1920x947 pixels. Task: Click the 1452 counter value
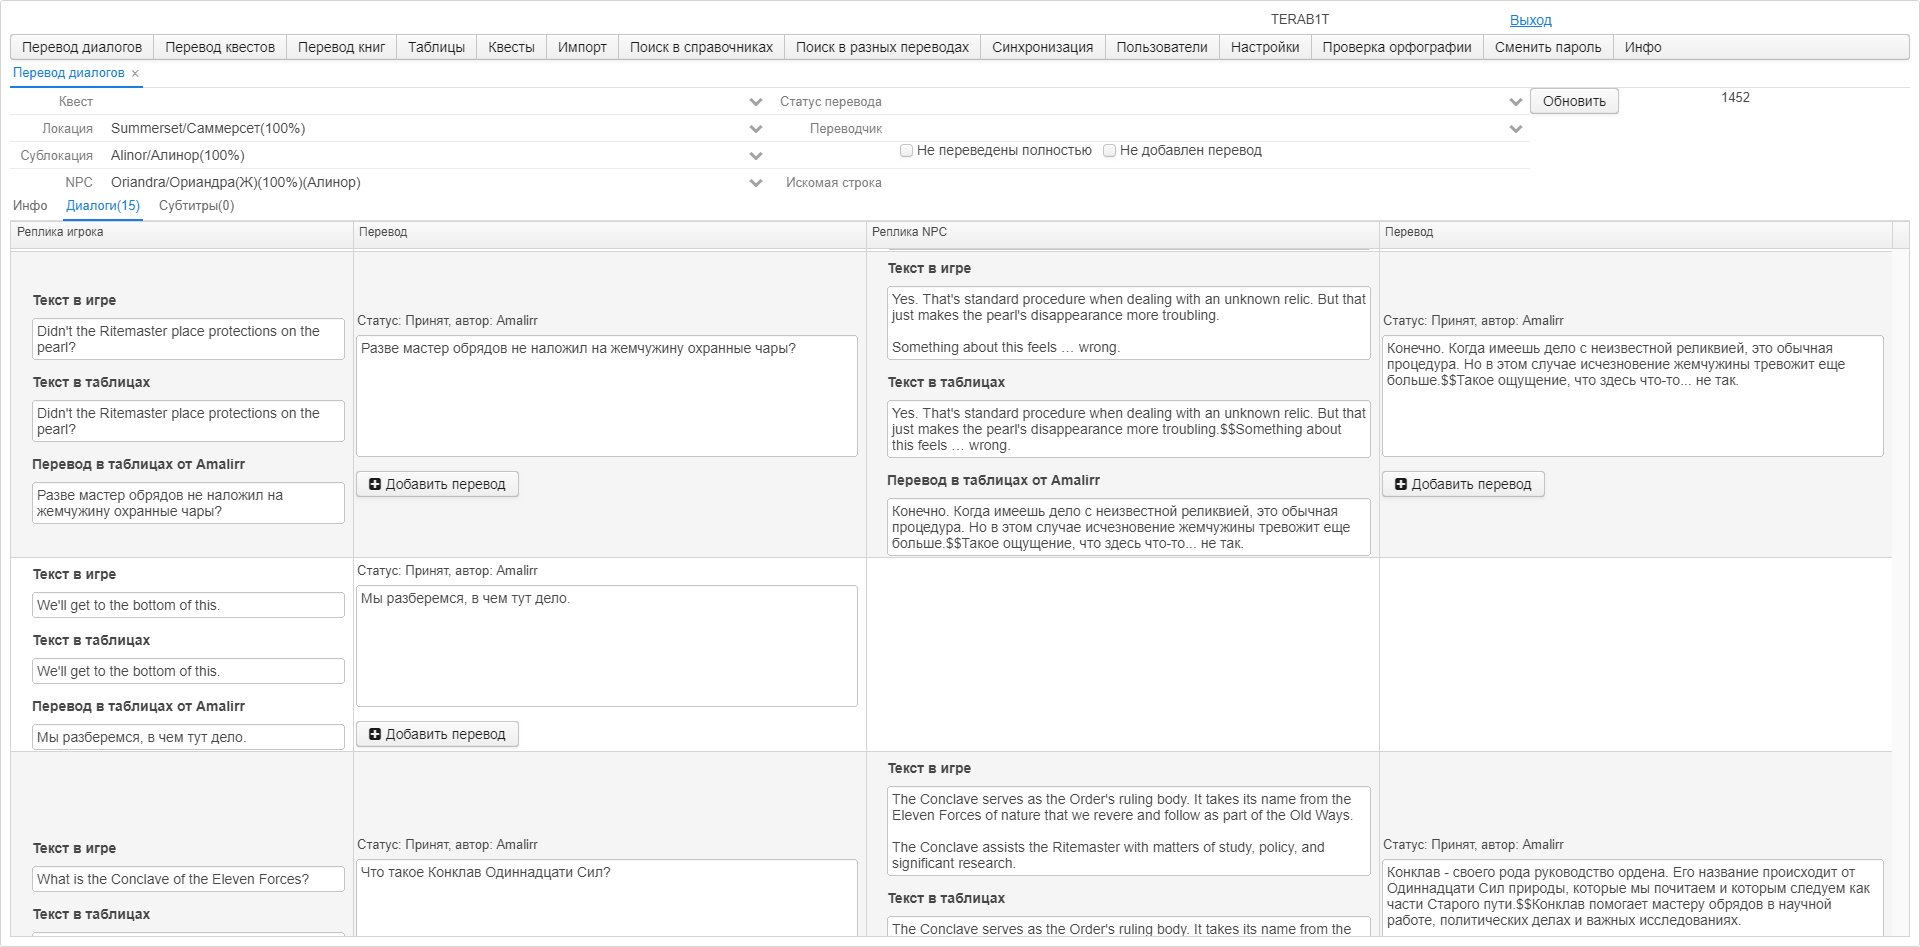pos(1735,98)
